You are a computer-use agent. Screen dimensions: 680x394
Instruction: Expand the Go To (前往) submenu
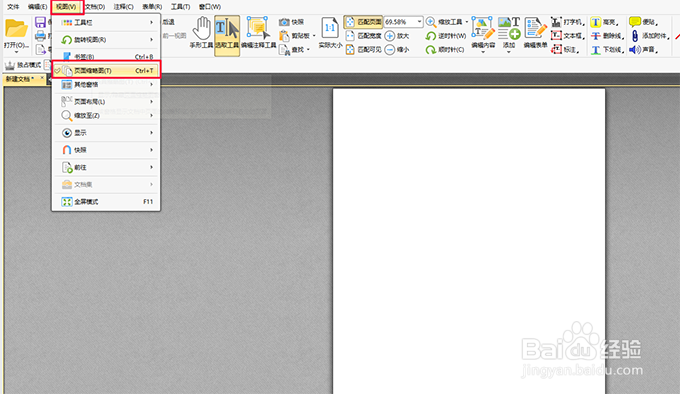tap(106, 167)
